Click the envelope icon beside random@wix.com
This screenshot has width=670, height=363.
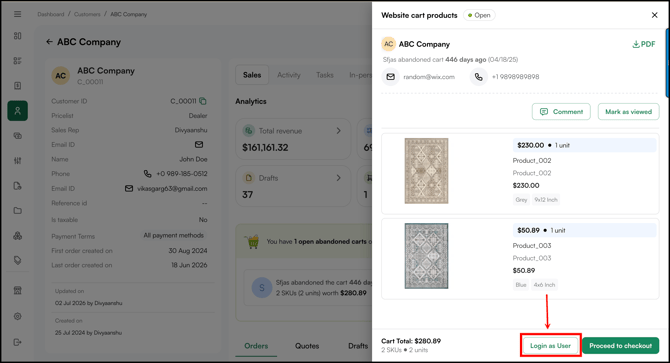pyautogui.click(x=391, y=77)
